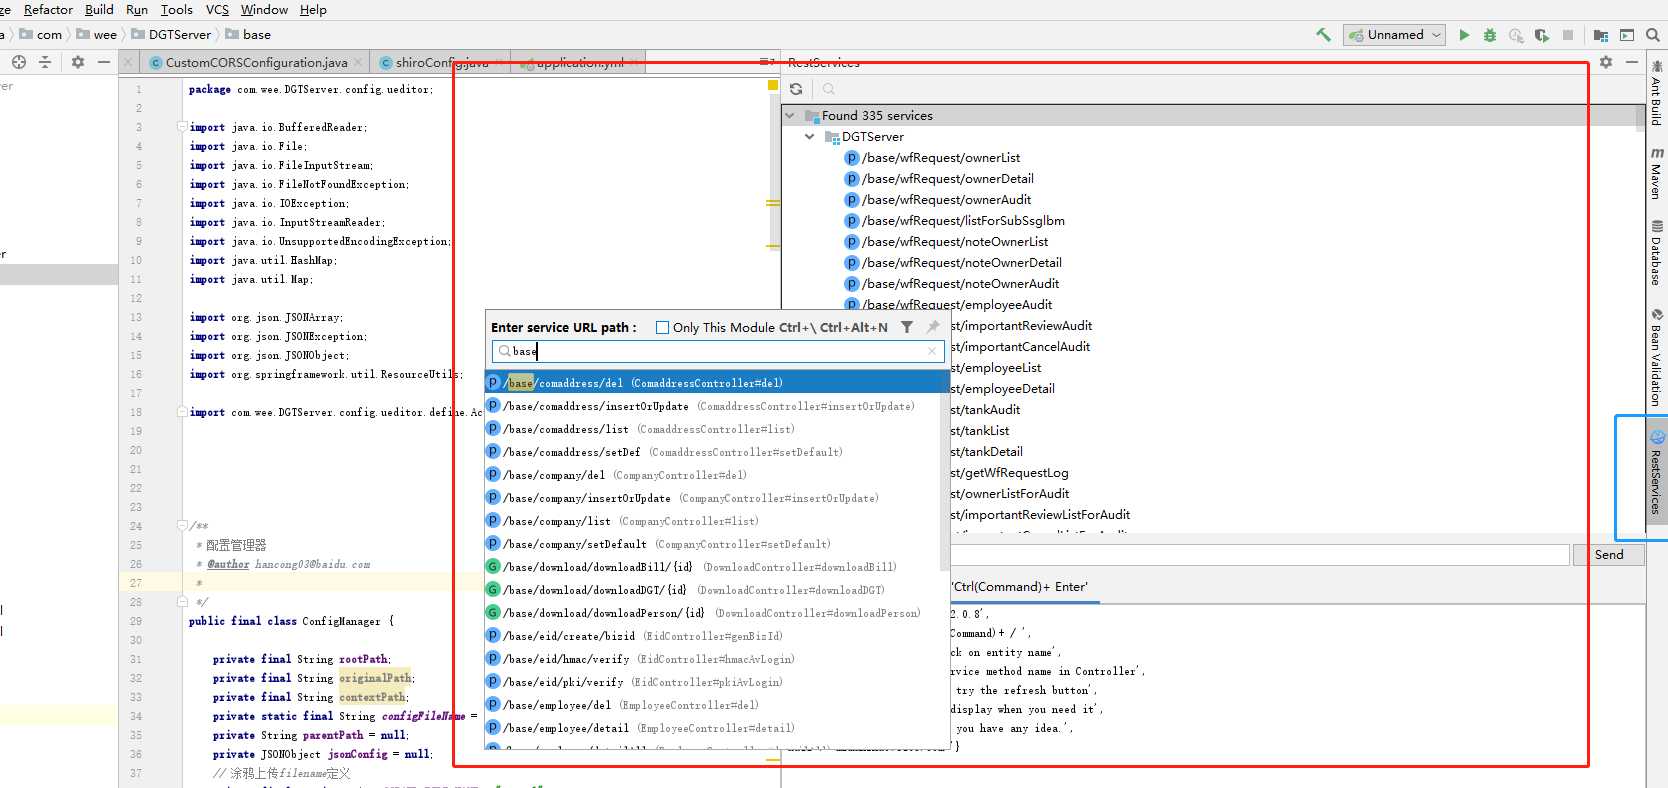This screenshot has width=1668, height=788.
Task: Switch to shiroConfig.java tab
Action: [x=441, y=62]
